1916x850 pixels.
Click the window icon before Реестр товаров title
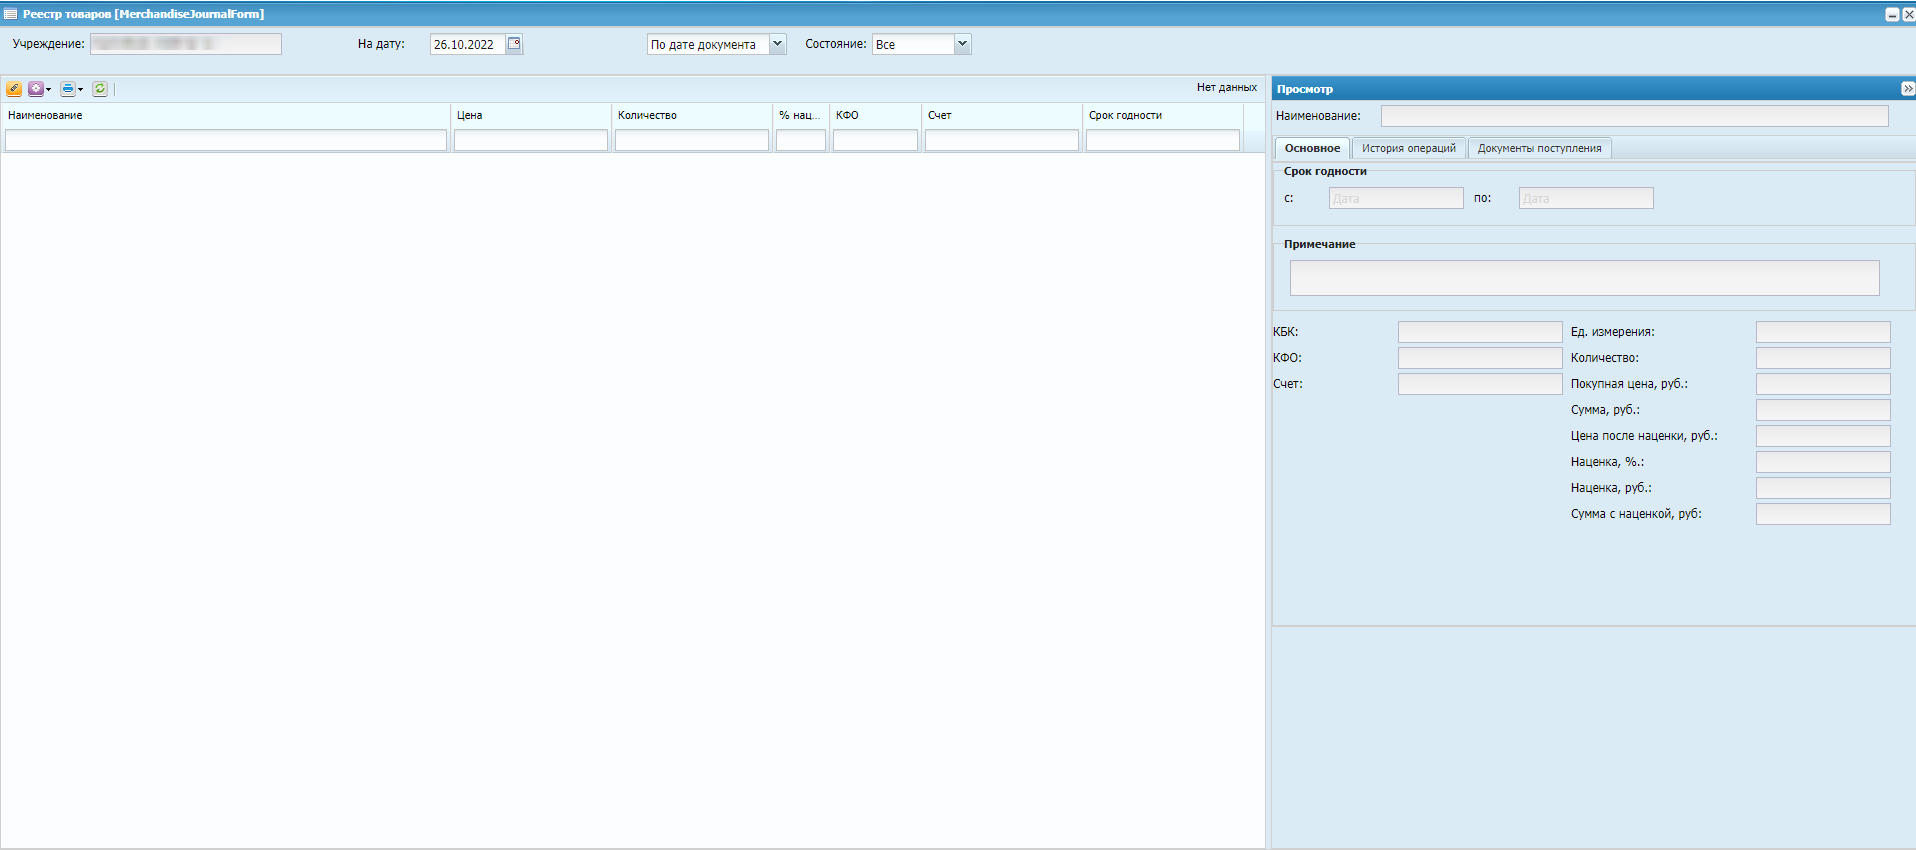[x=11, y=14]
